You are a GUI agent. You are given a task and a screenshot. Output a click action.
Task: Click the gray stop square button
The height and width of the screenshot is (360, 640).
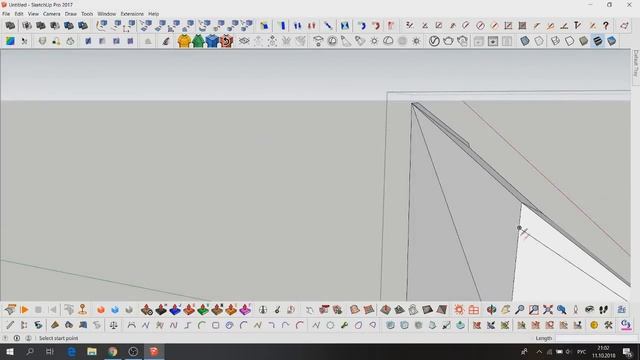coord(38,310)
